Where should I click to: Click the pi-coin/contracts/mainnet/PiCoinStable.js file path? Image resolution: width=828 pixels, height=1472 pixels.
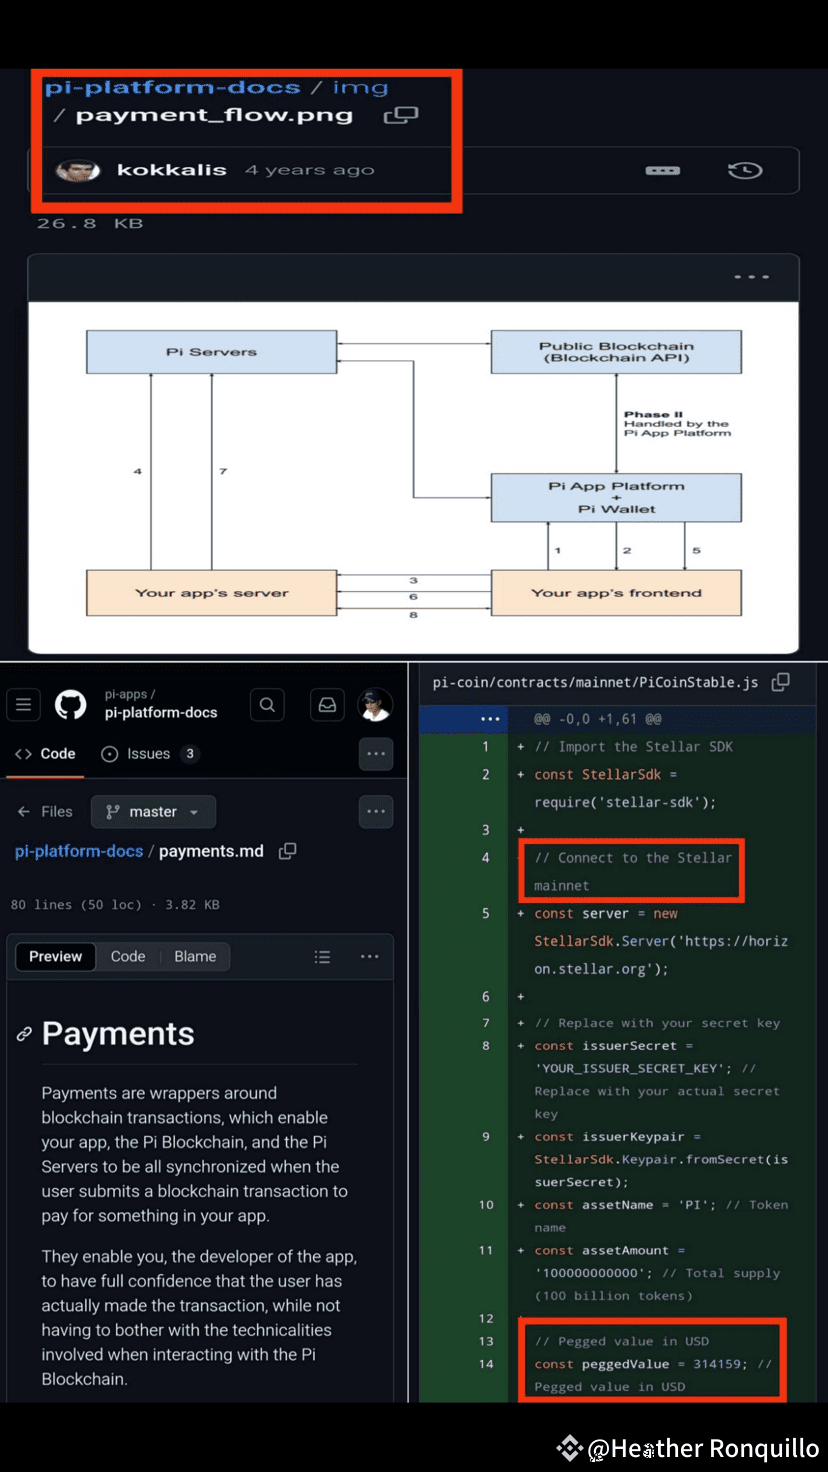coord(596,683)
